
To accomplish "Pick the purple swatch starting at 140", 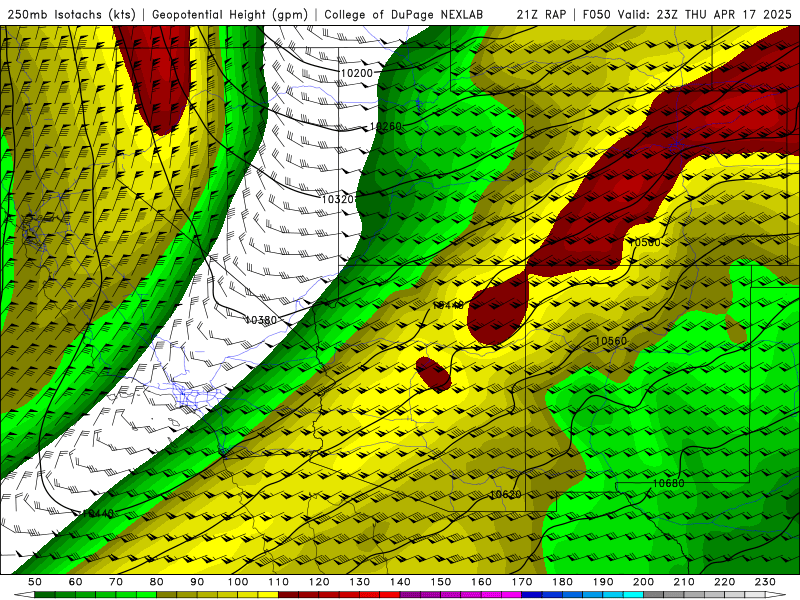I will [410, 595].
